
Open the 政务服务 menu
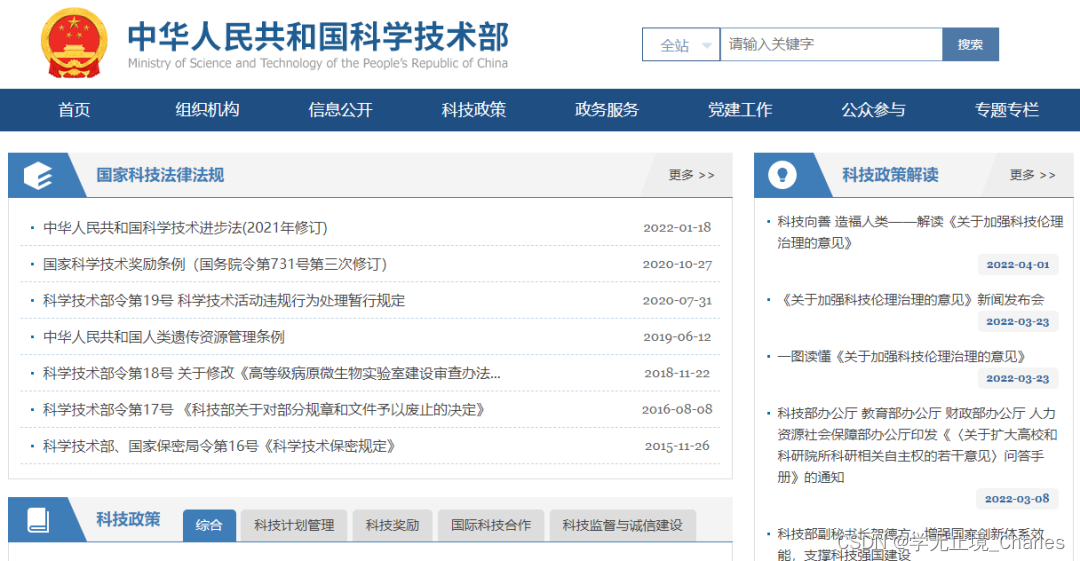coord(607,110)
